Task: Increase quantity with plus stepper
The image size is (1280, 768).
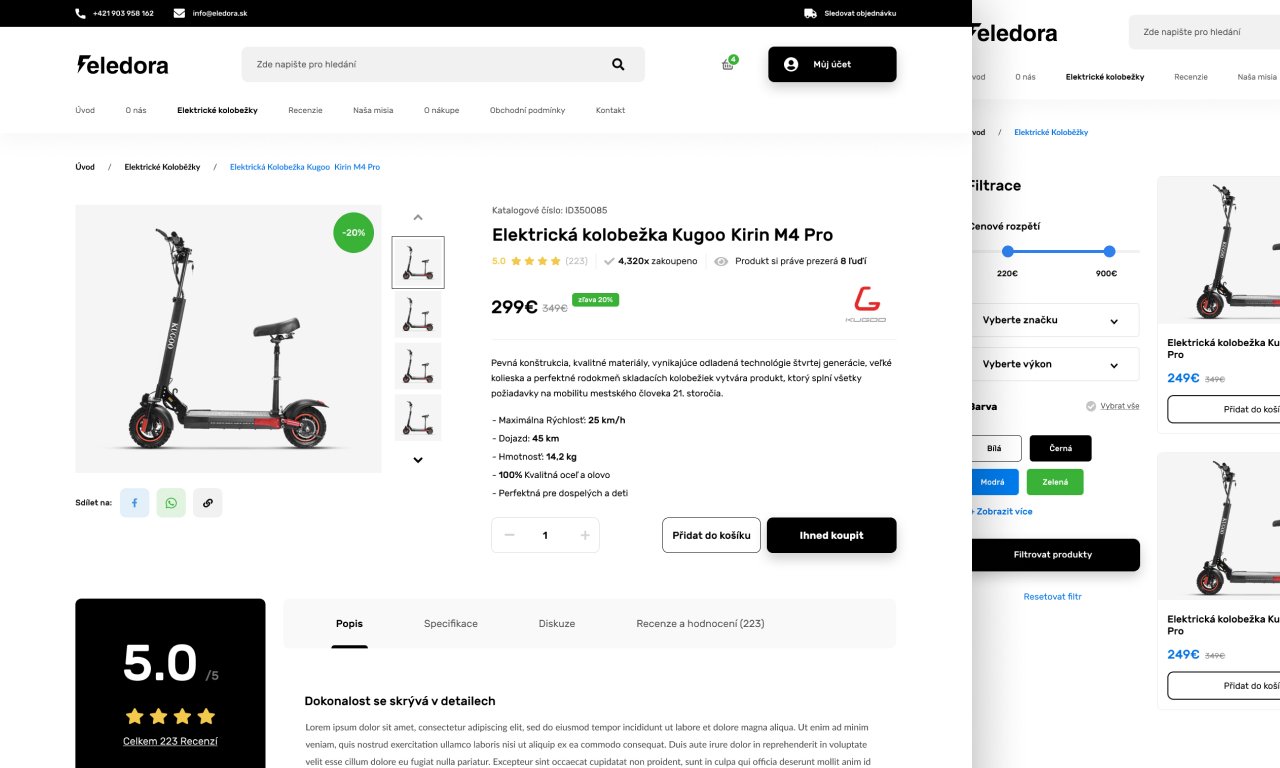Action: 585,535
